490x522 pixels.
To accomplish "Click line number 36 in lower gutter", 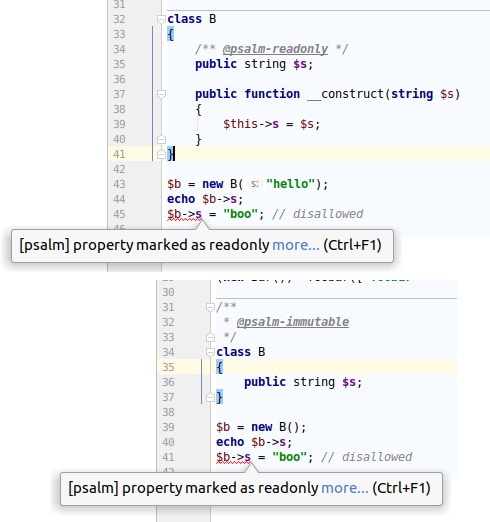I will tap(168, 382).
